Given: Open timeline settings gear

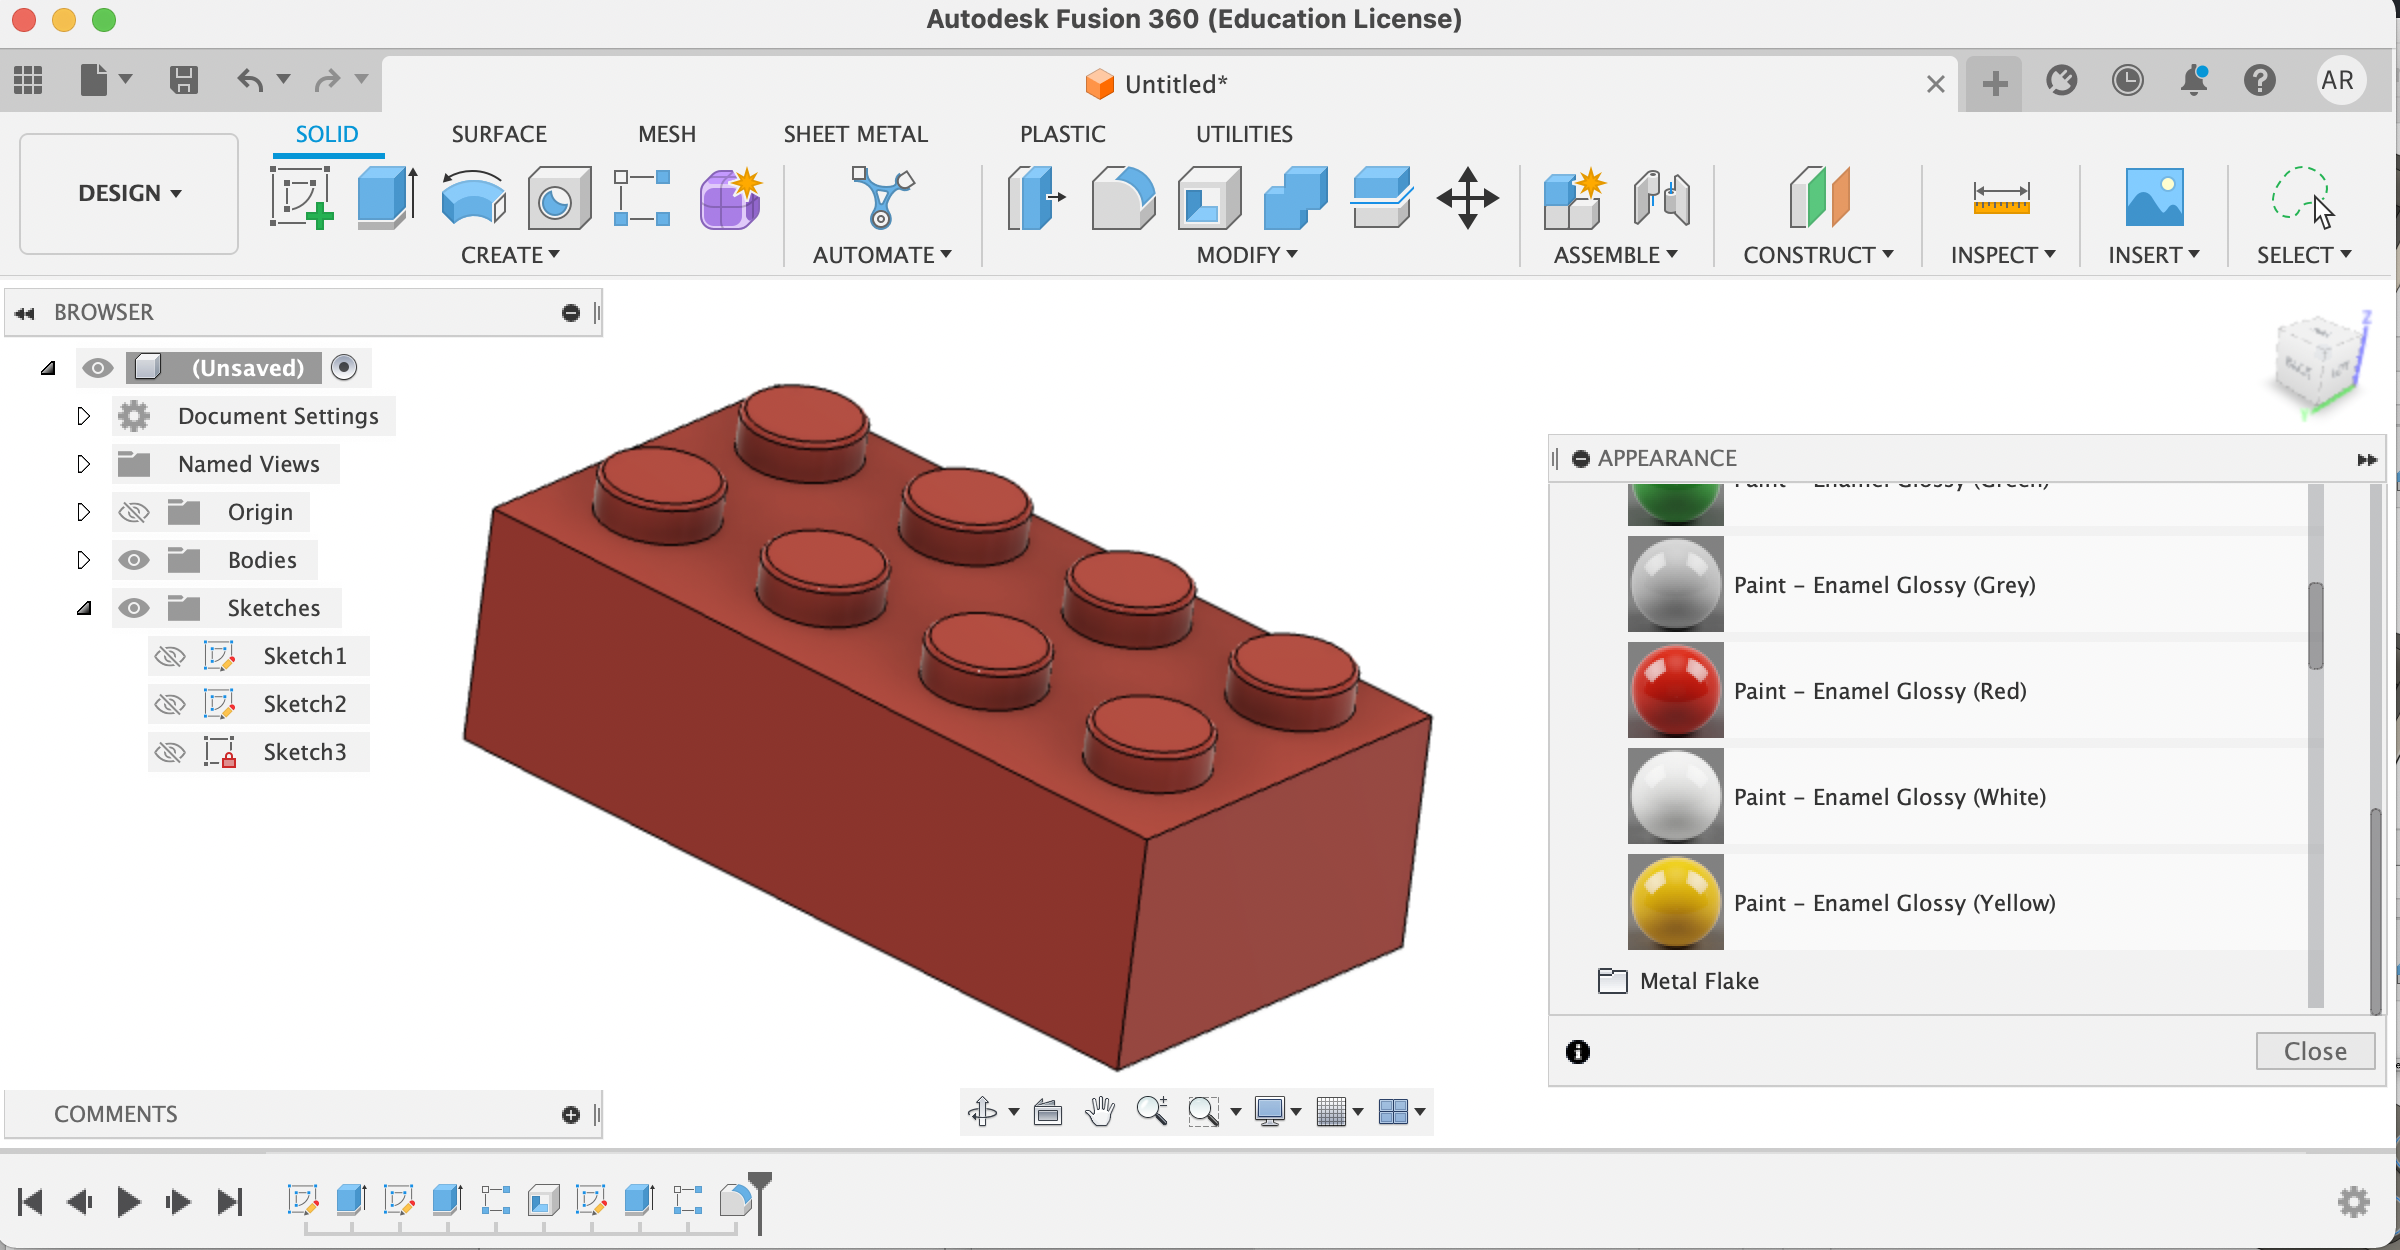Looking at the screenshot, I should 2353,1201.
